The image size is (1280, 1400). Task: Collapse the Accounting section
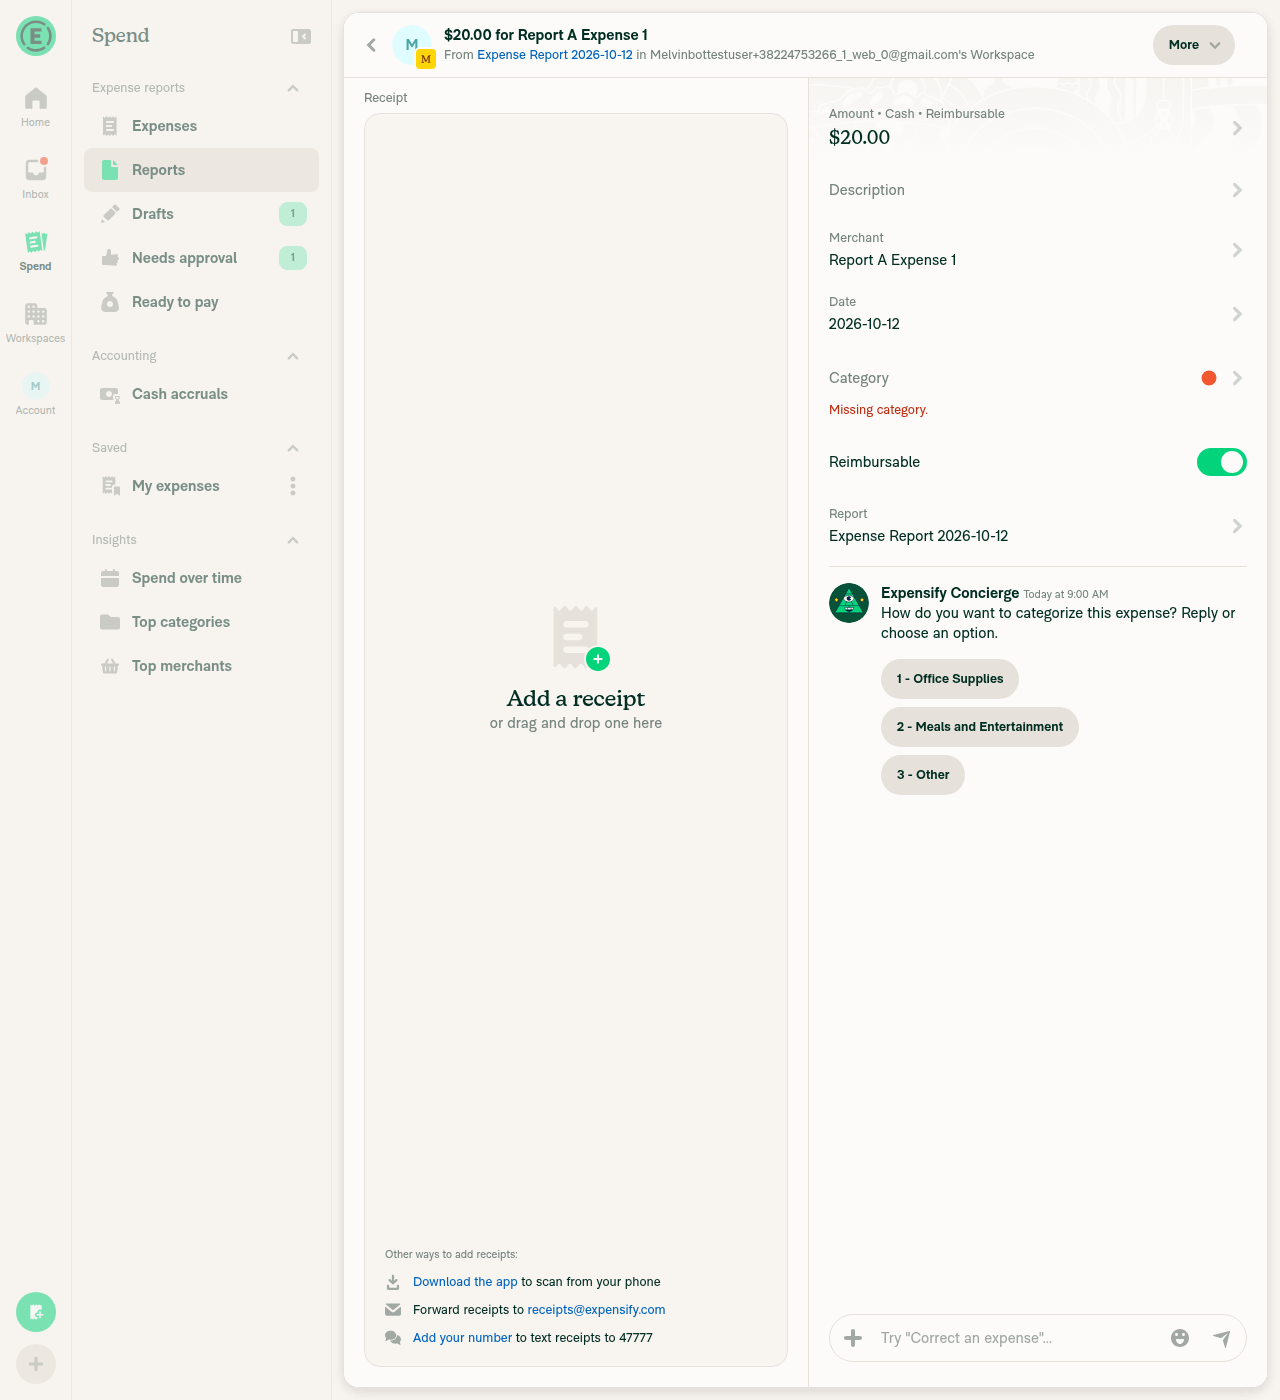click(293, 356)
